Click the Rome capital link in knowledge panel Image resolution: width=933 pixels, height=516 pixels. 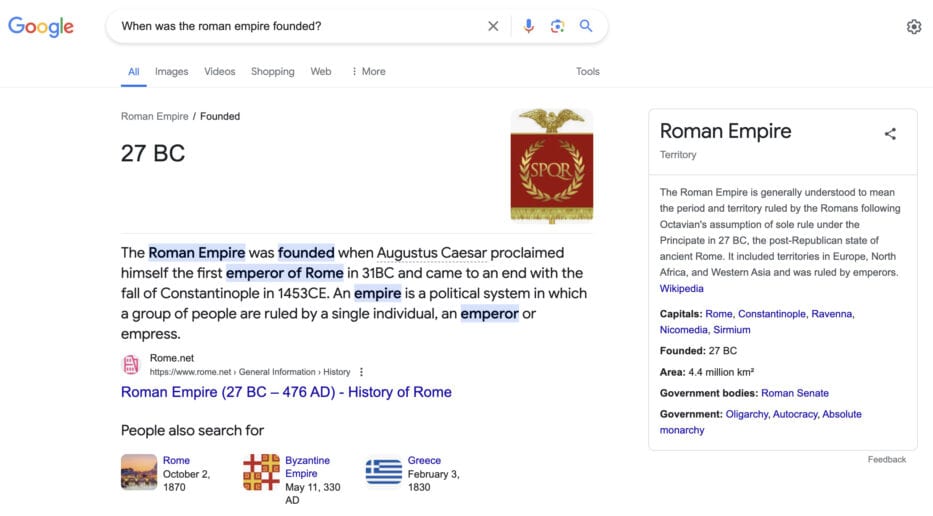click(719, 314)
